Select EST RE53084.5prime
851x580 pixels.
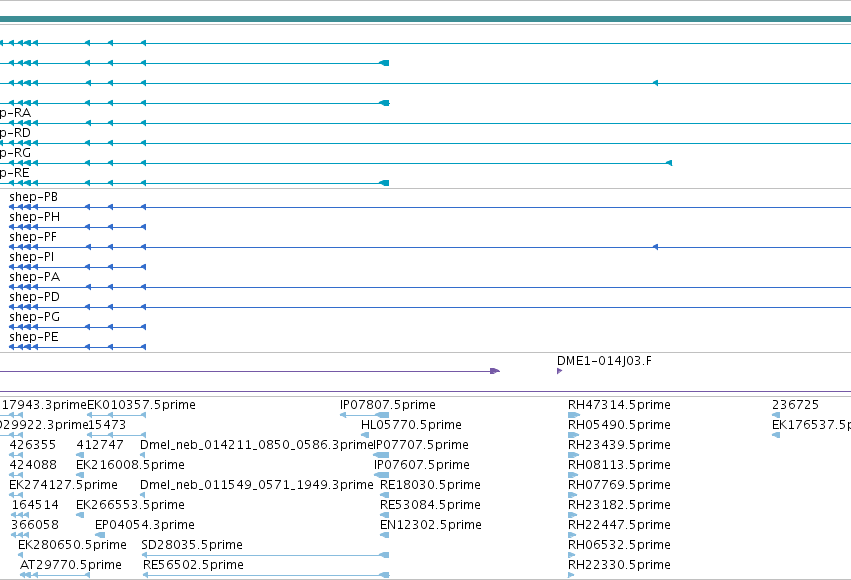coord(430,505)
